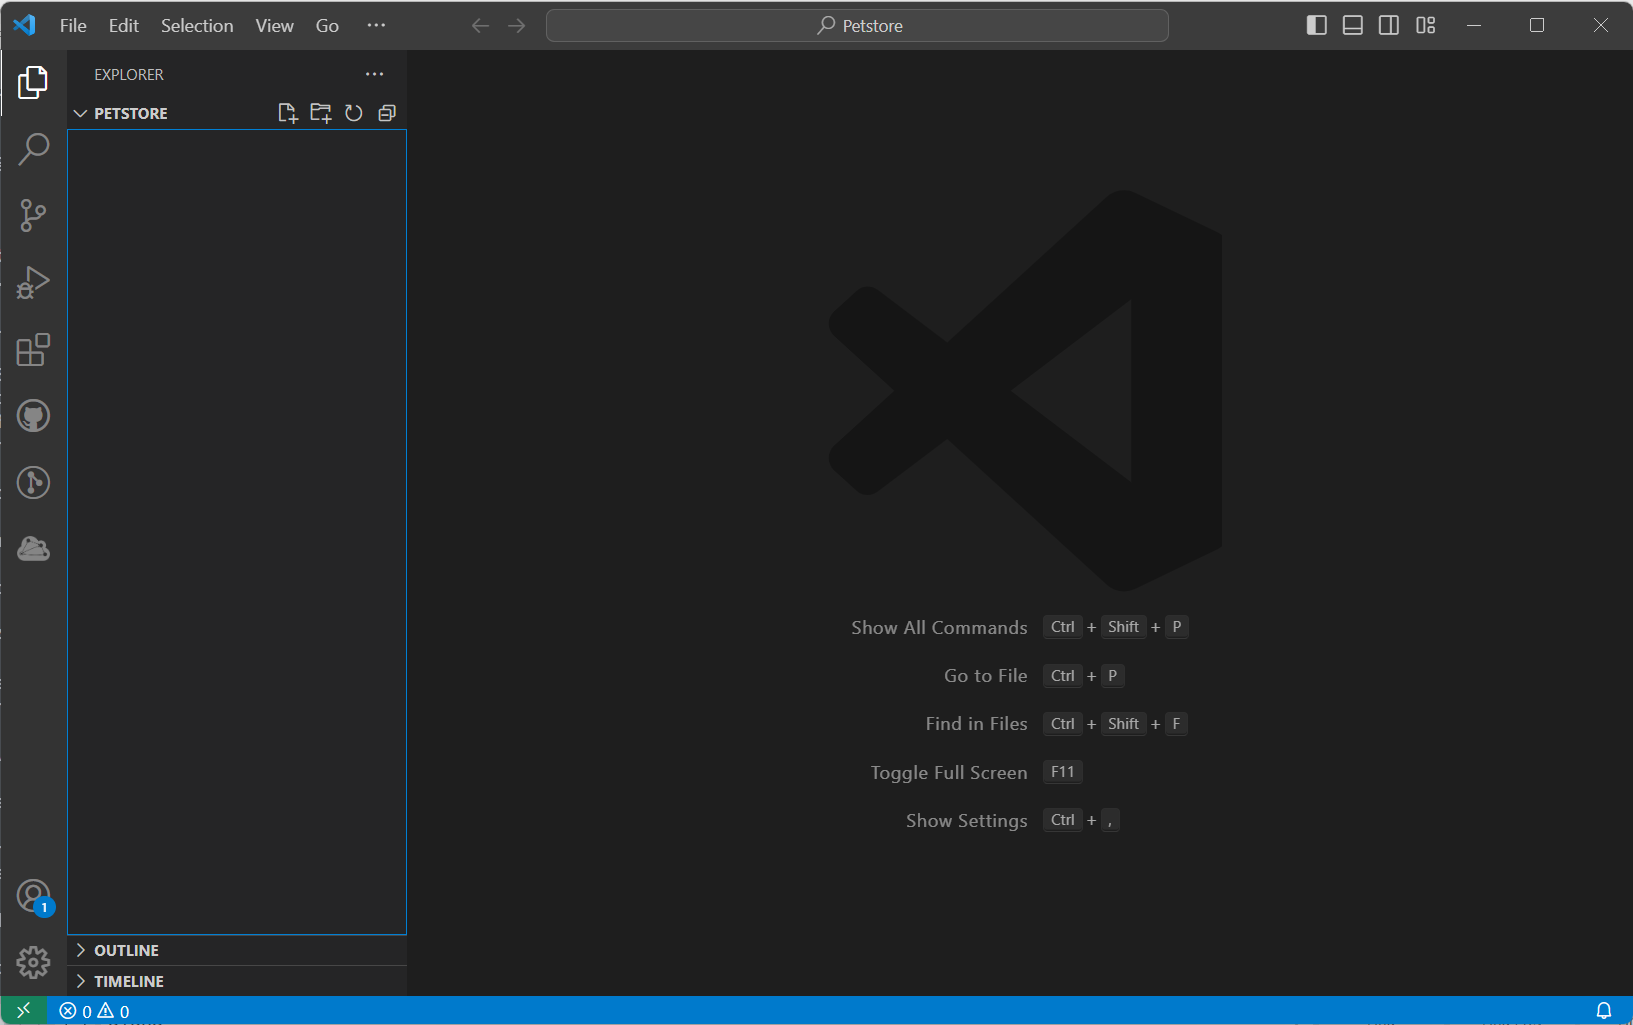Toggle the secondary side bar

(x=1389, y=26)
